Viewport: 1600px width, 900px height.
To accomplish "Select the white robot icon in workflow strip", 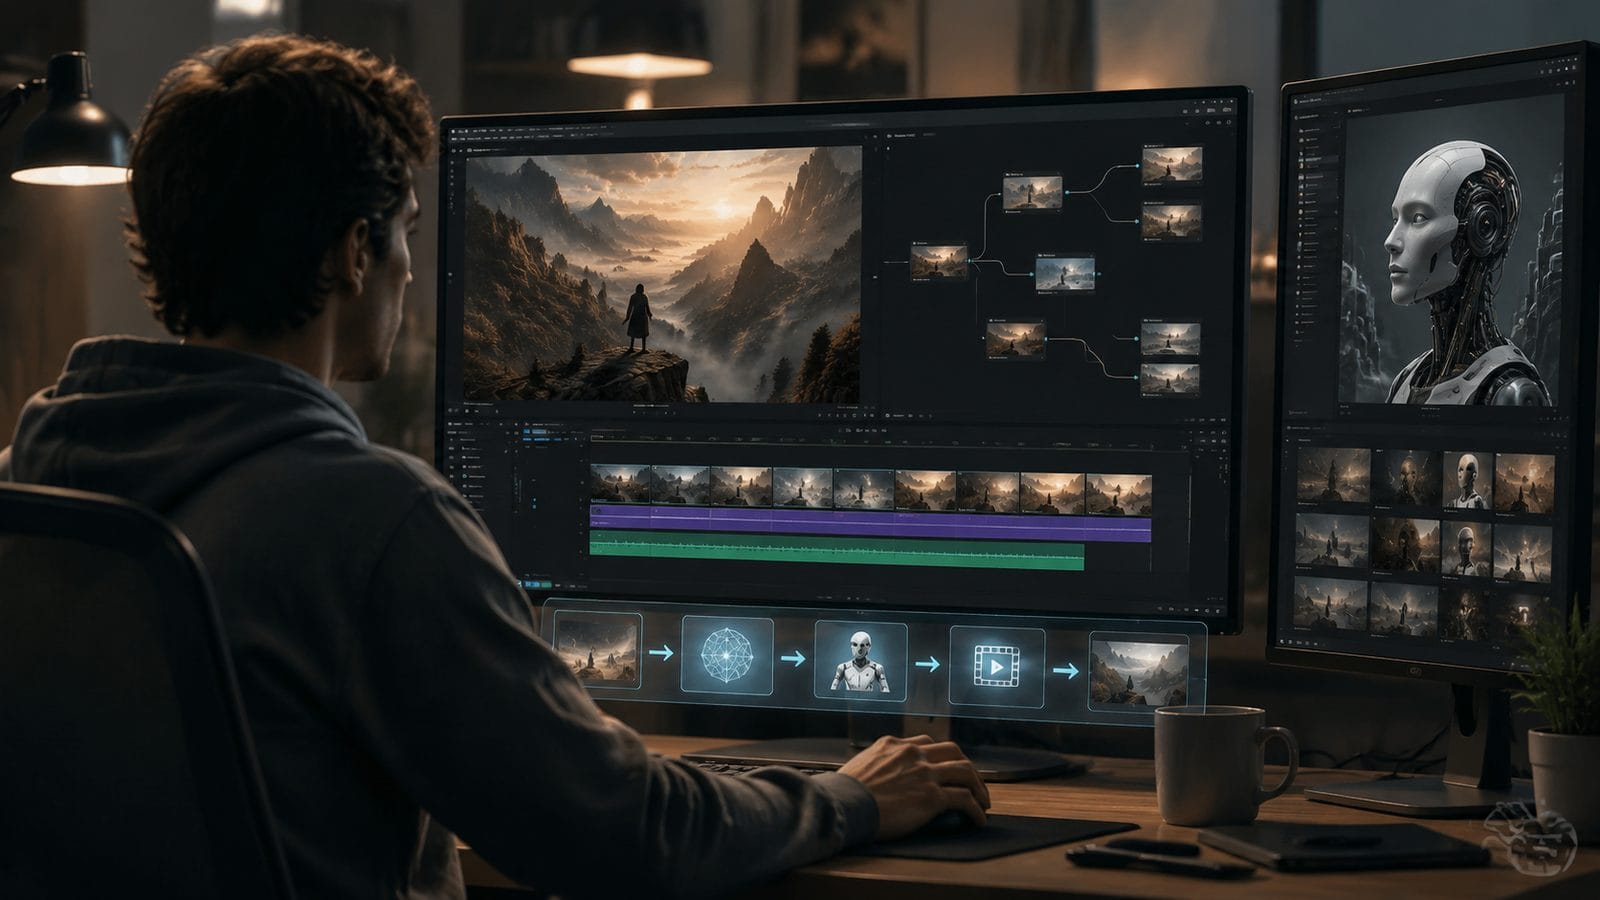I will 860,660.
